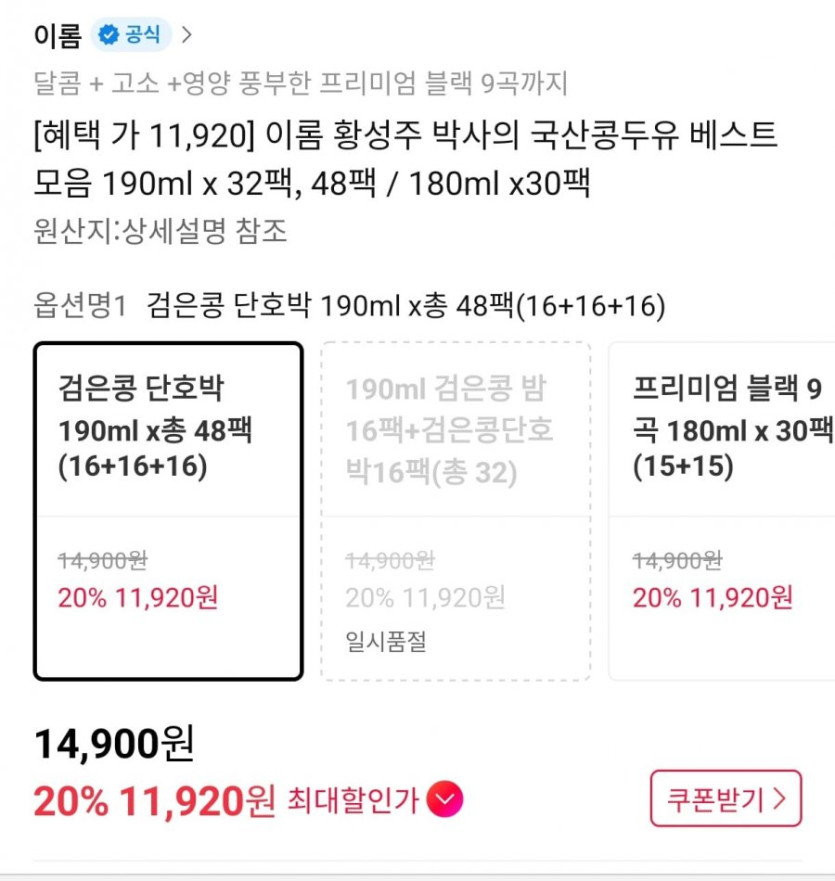Tap the 일시품절 sold-out label

pos(386,641)
